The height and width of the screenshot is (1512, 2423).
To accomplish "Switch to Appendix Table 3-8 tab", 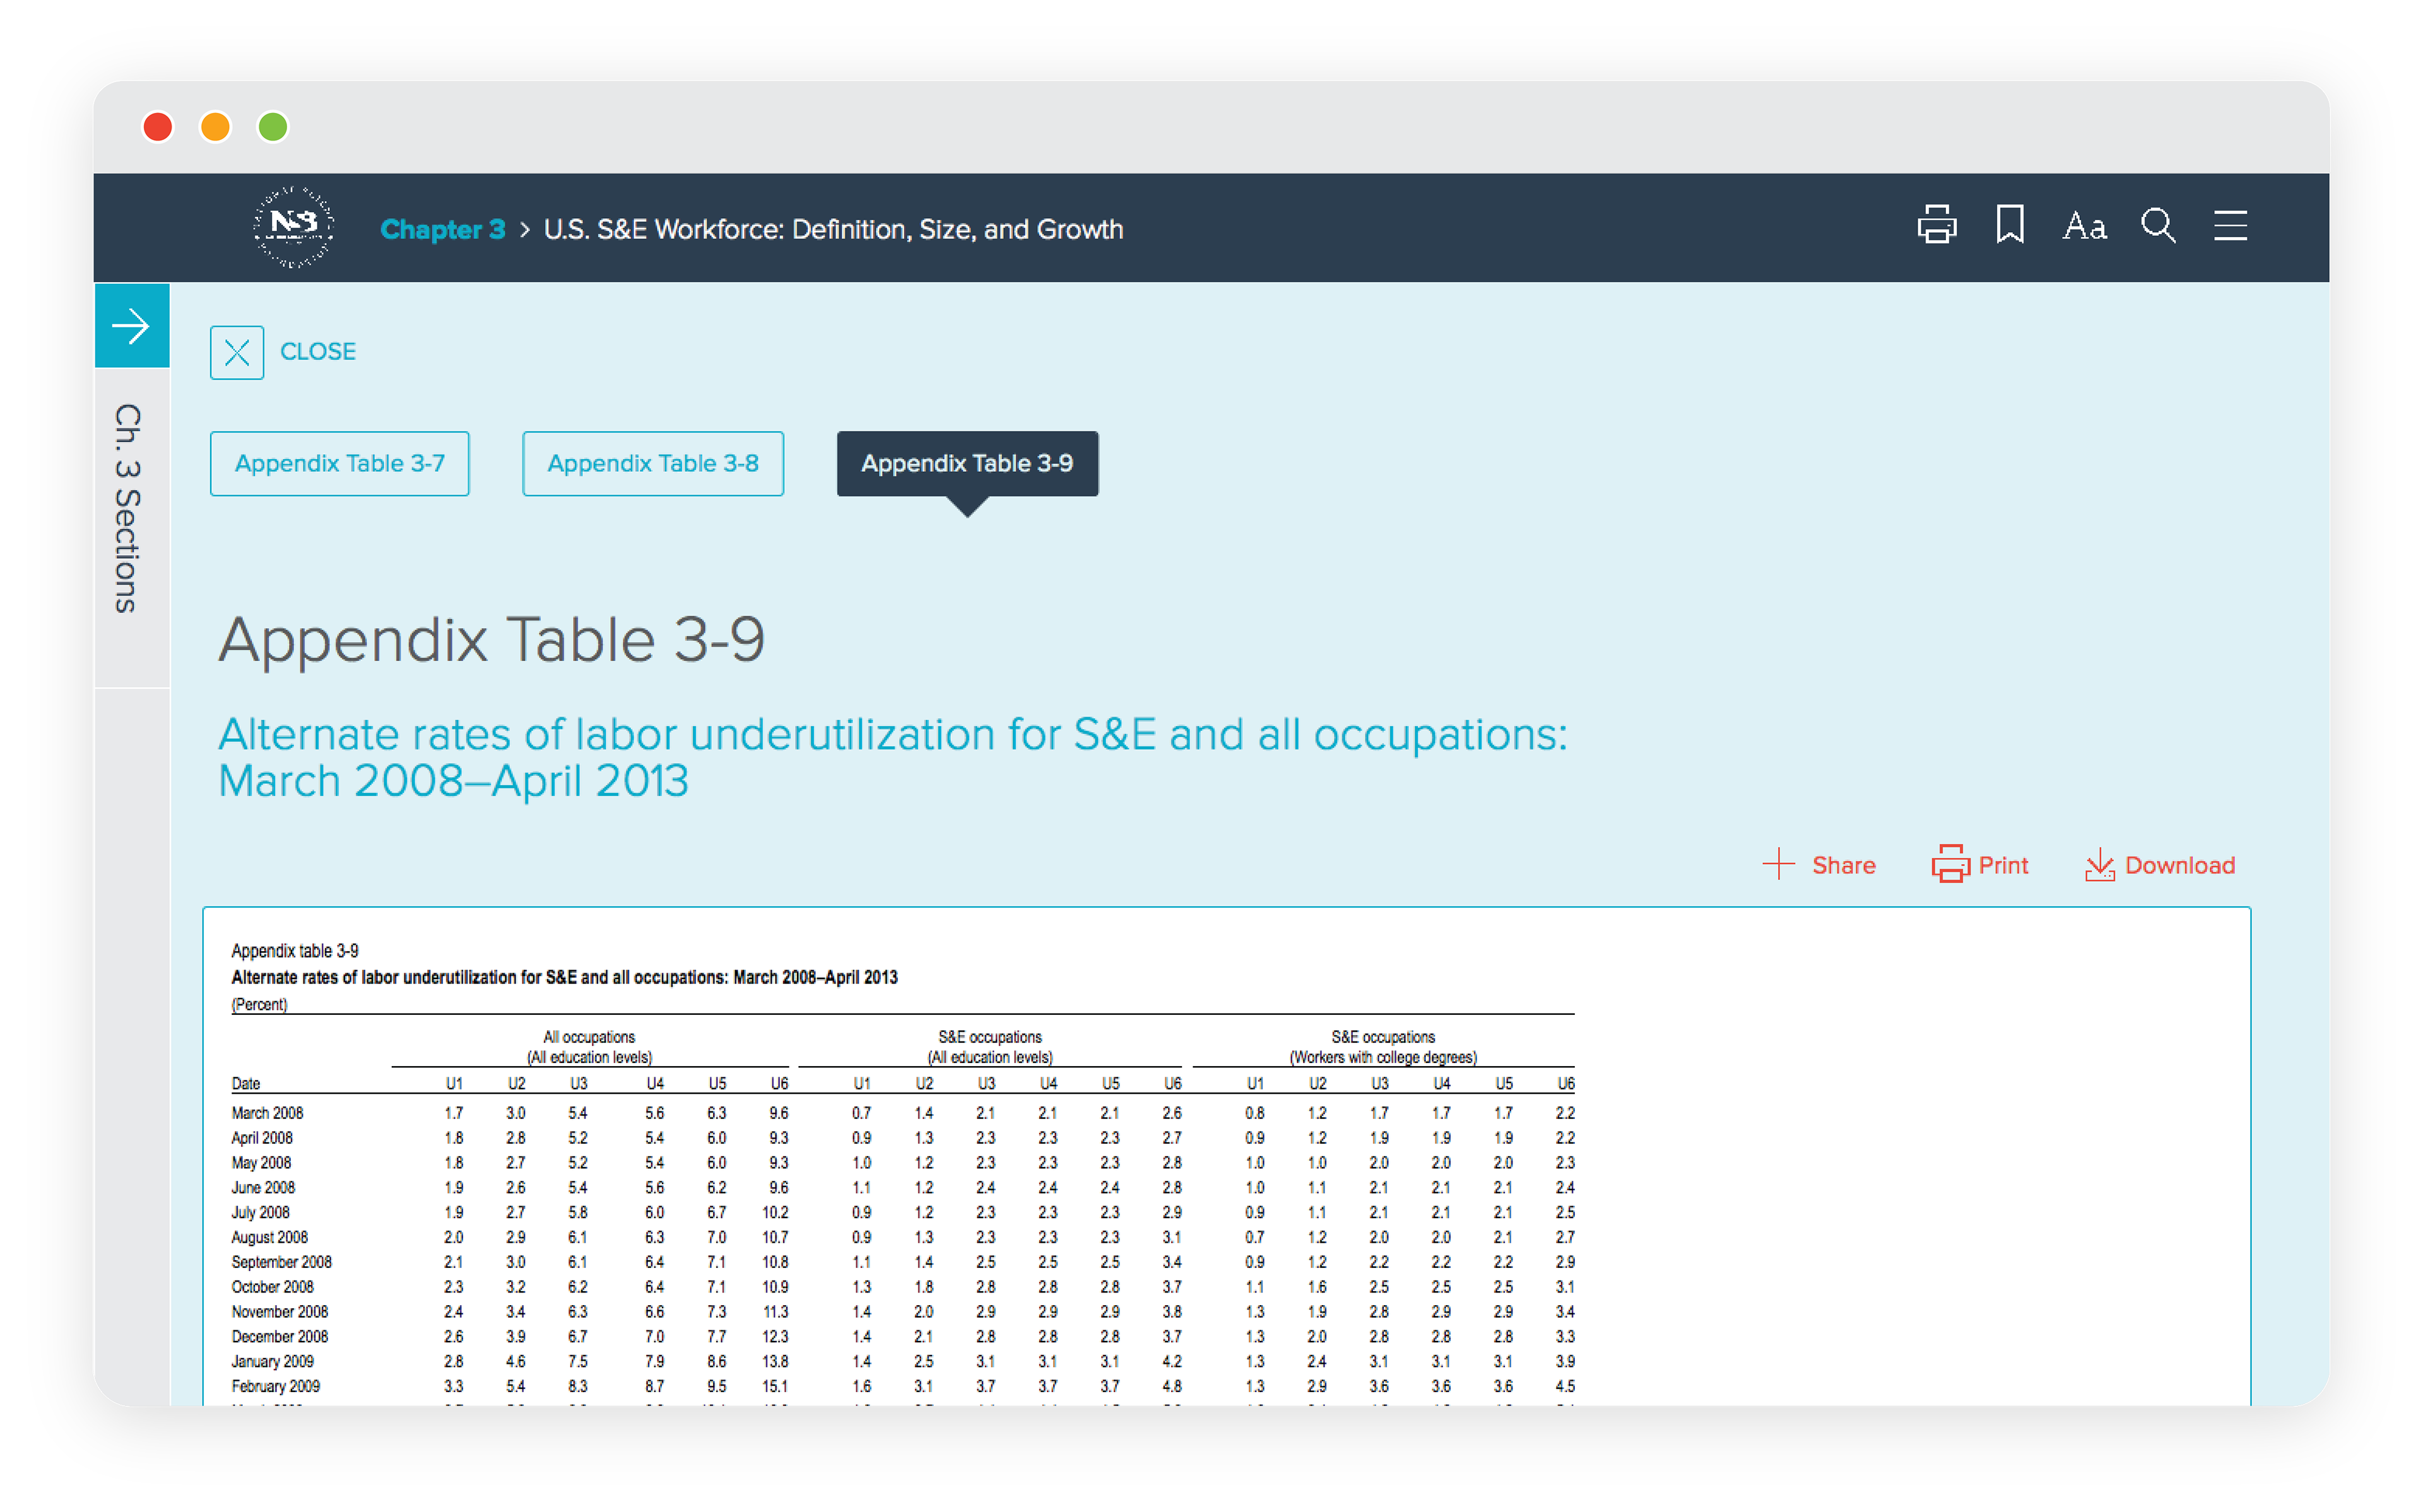I will point(653,464).
